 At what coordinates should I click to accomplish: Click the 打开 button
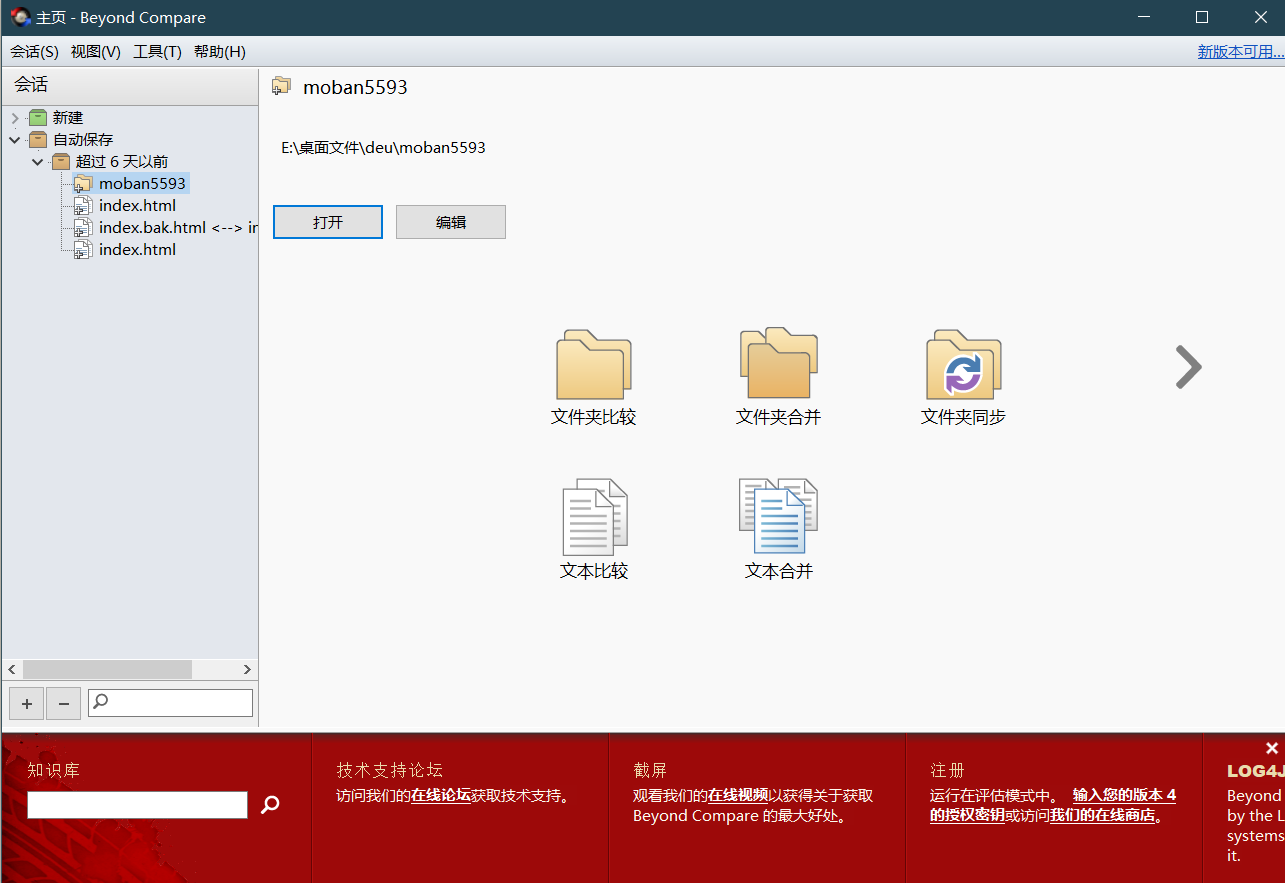(x=328, y=222)
